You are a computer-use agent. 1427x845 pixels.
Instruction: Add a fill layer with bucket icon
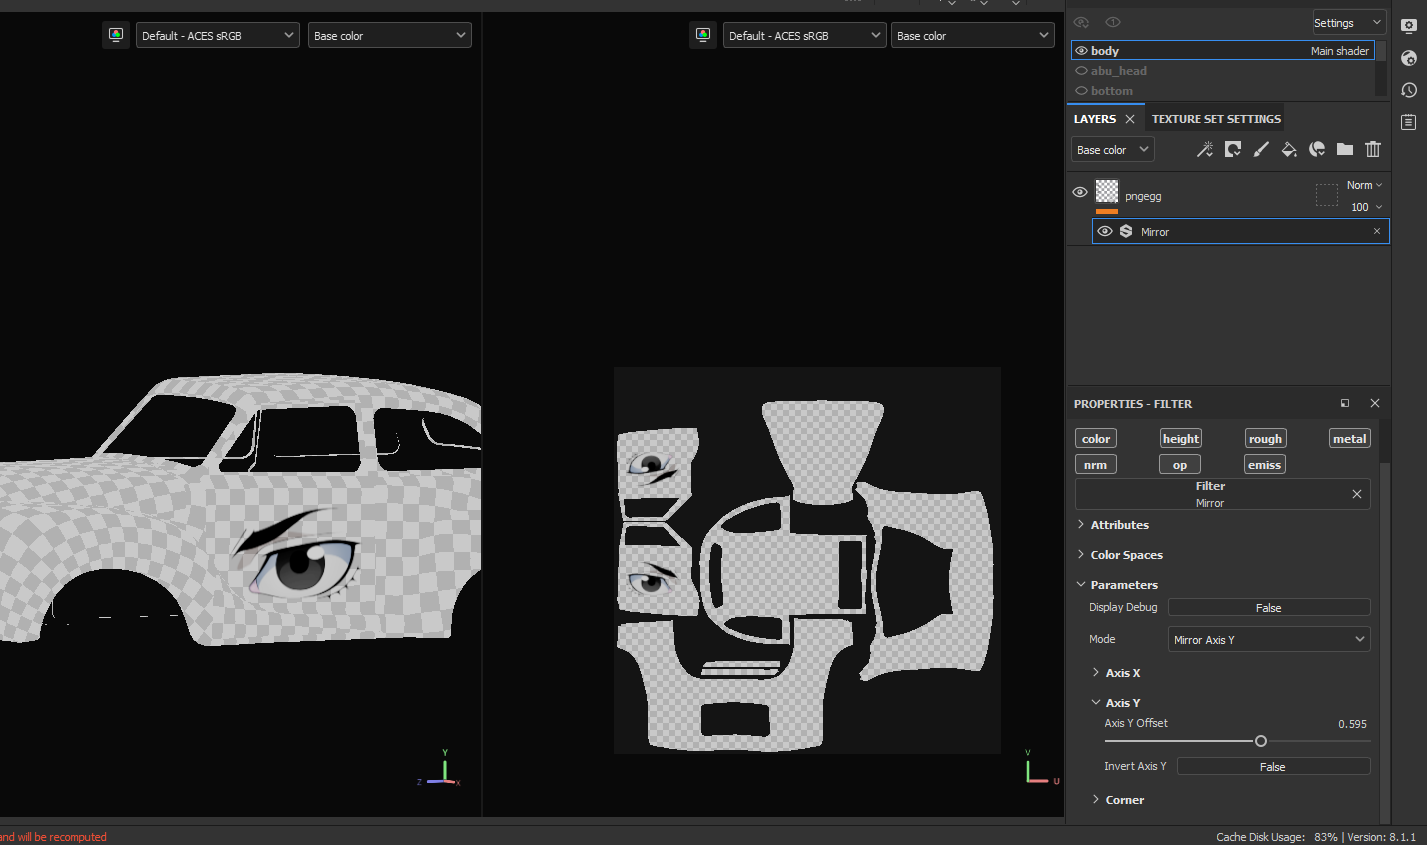tap(1289, 150)
